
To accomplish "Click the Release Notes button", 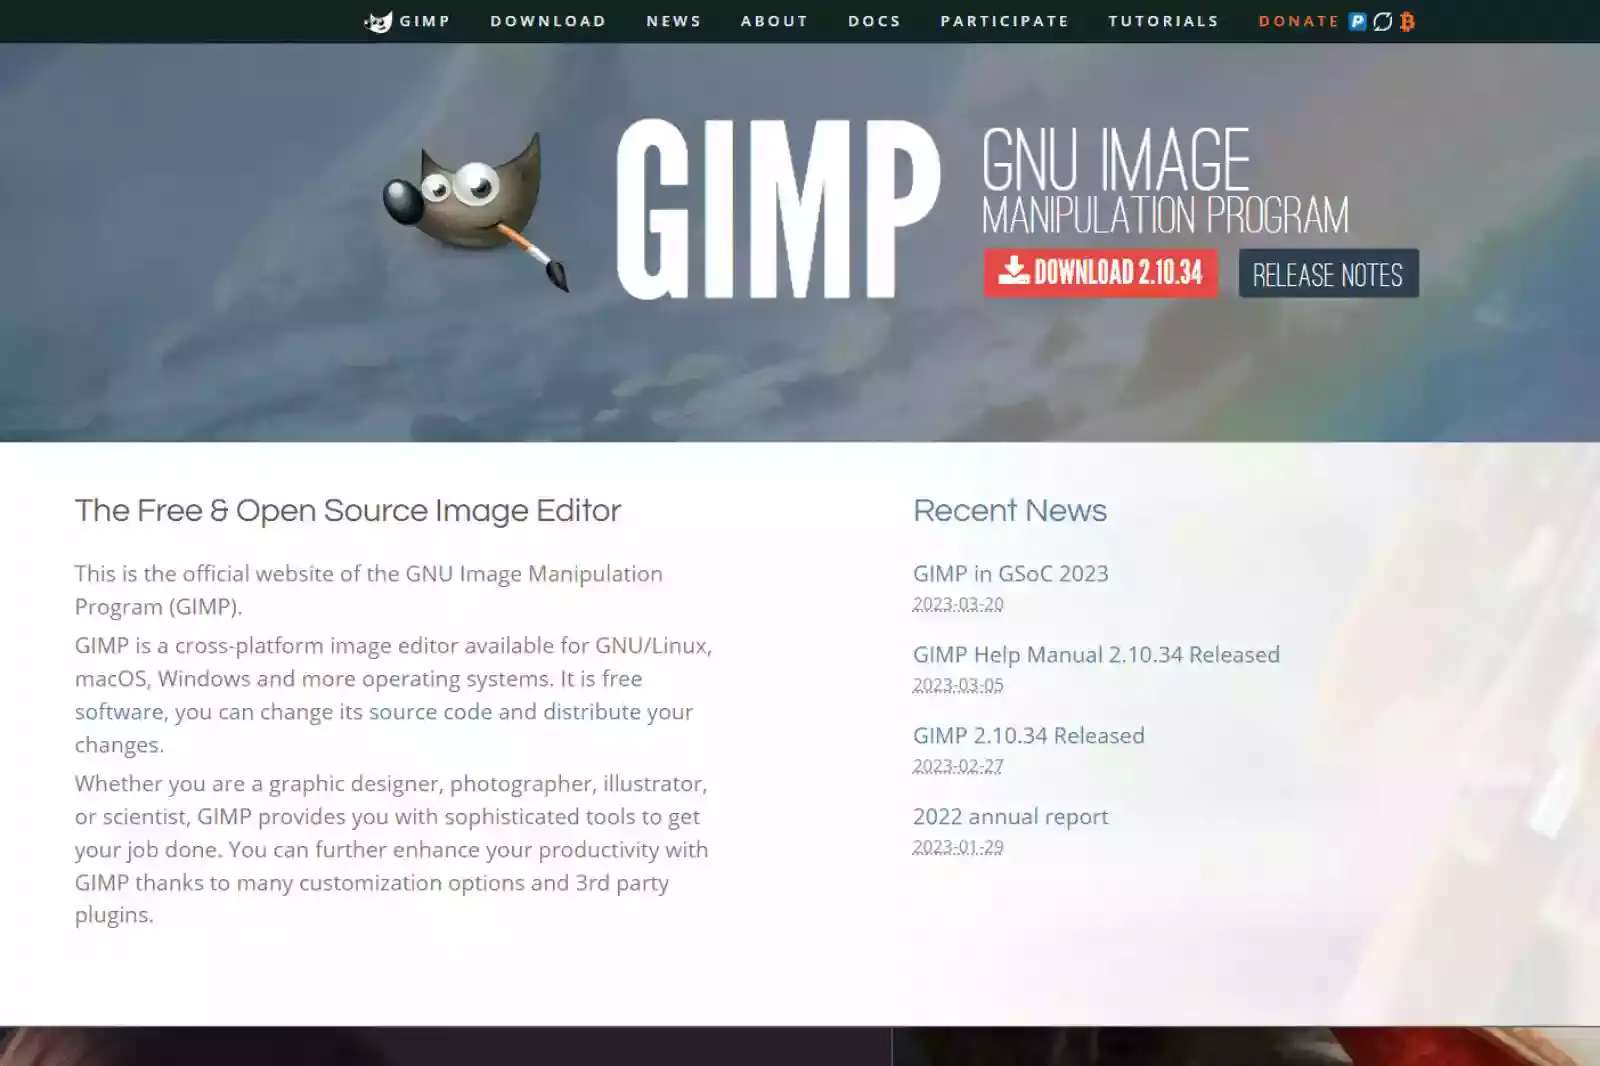I will pos(1327,274).
